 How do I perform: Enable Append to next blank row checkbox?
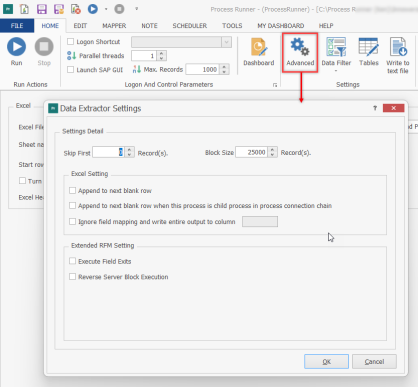point(72,190)
